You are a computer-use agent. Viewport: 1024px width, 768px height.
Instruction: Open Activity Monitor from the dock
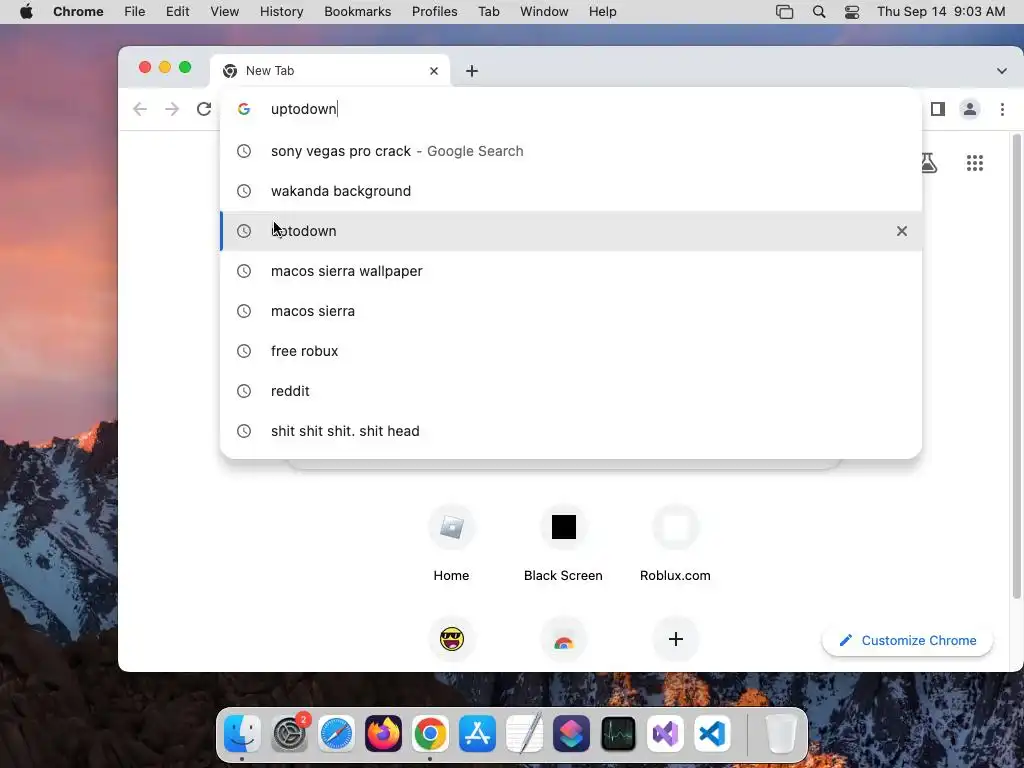click(618, 733)
